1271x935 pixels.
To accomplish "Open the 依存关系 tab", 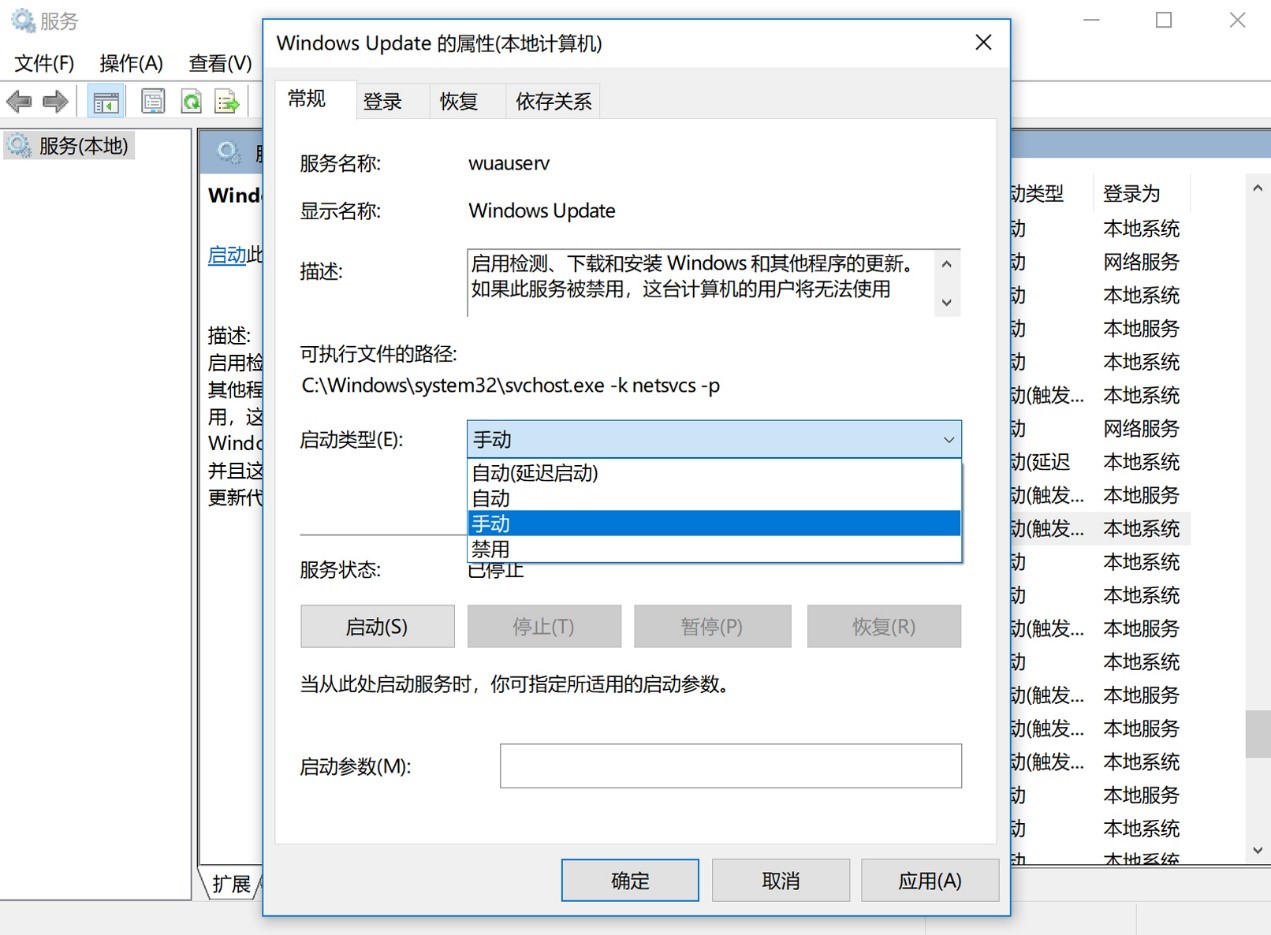I will tap(553, 100).
